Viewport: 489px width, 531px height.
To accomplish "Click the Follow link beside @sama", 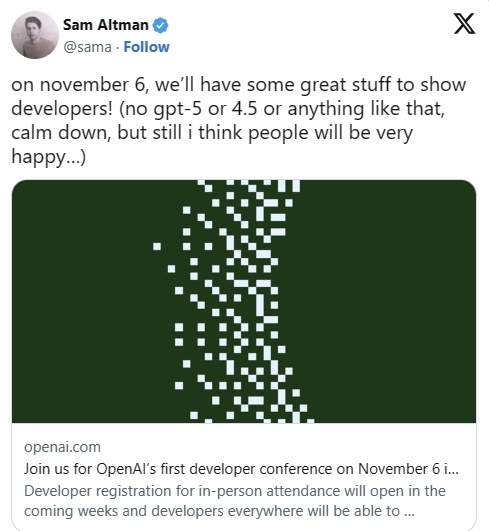I will point(146,47).
